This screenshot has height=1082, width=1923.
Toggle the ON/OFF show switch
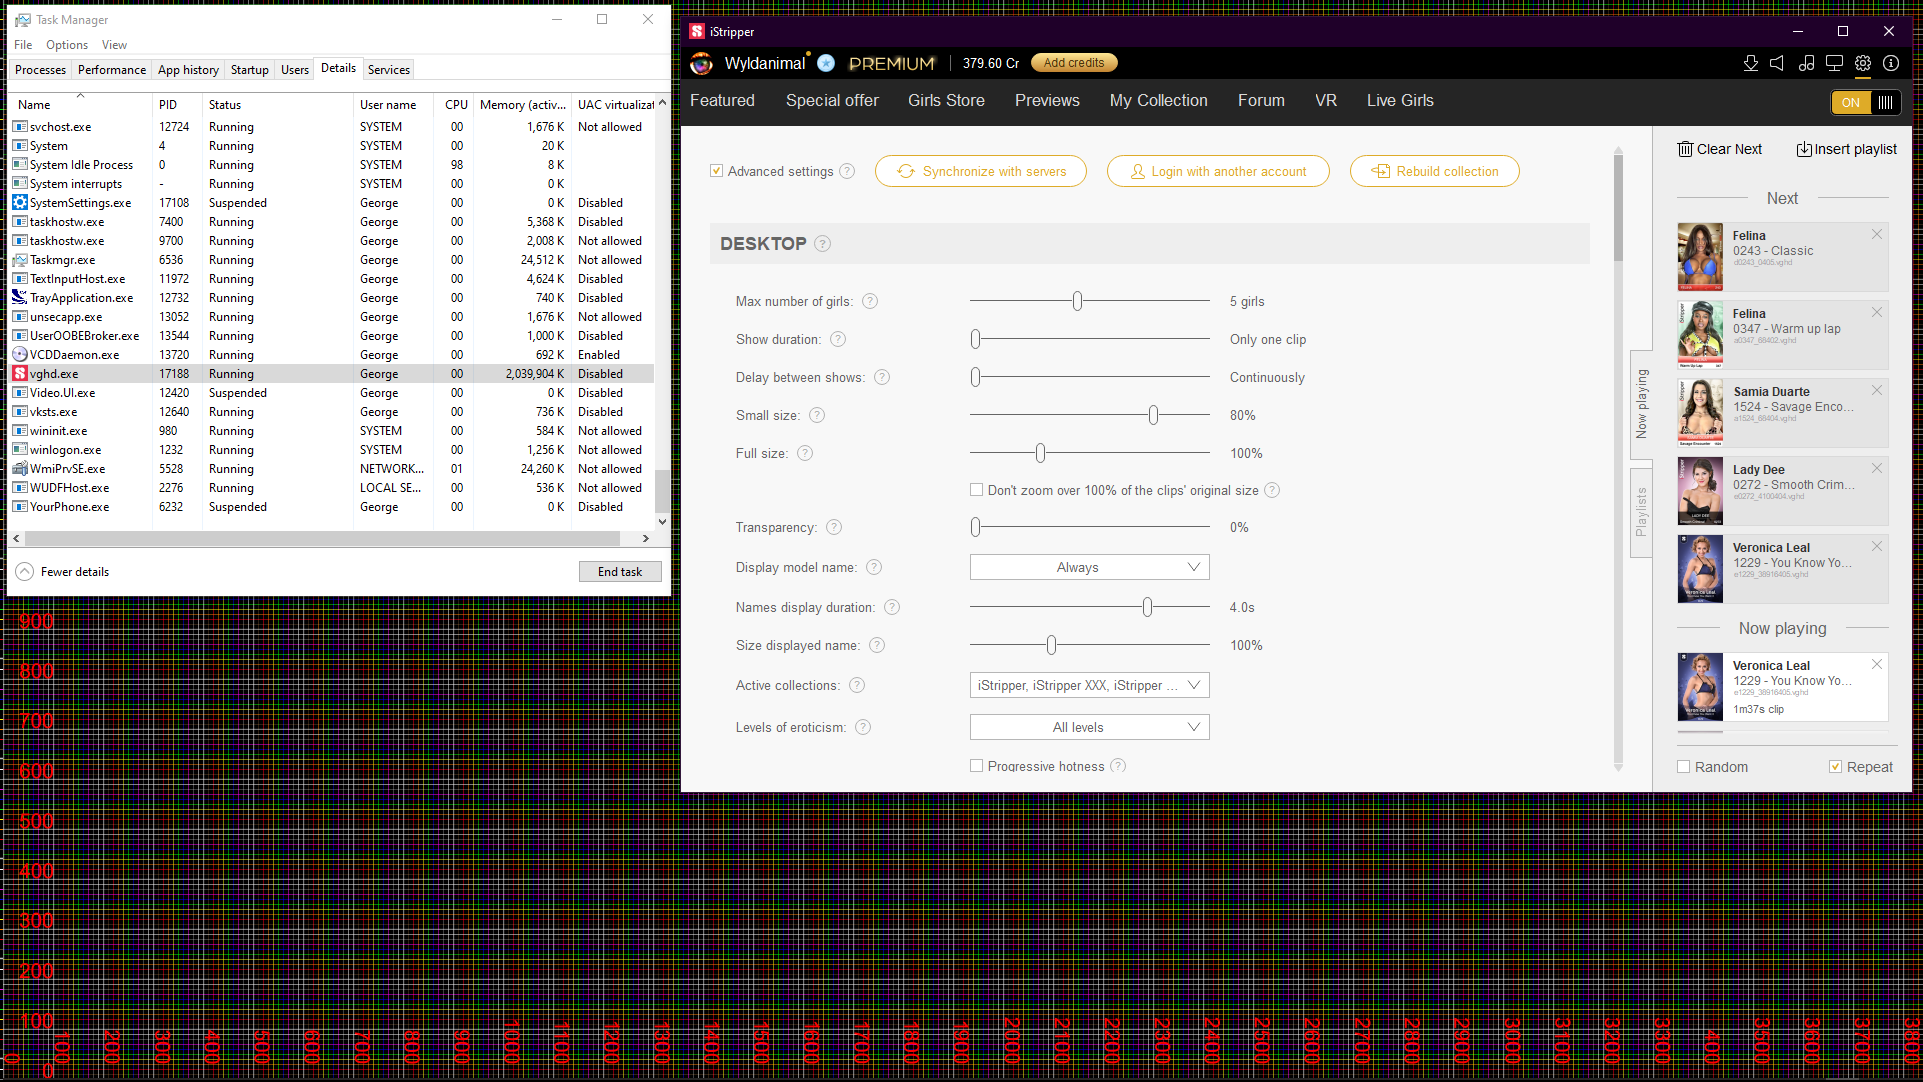pos(1866,102)
